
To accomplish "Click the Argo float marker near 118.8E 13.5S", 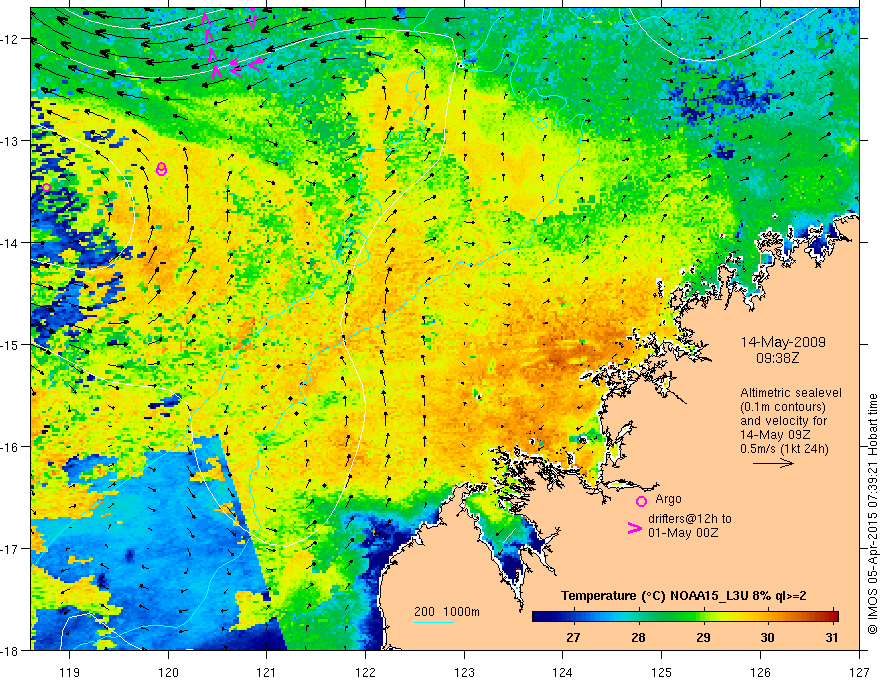I will pyautogui.click(x=46, y=187).
